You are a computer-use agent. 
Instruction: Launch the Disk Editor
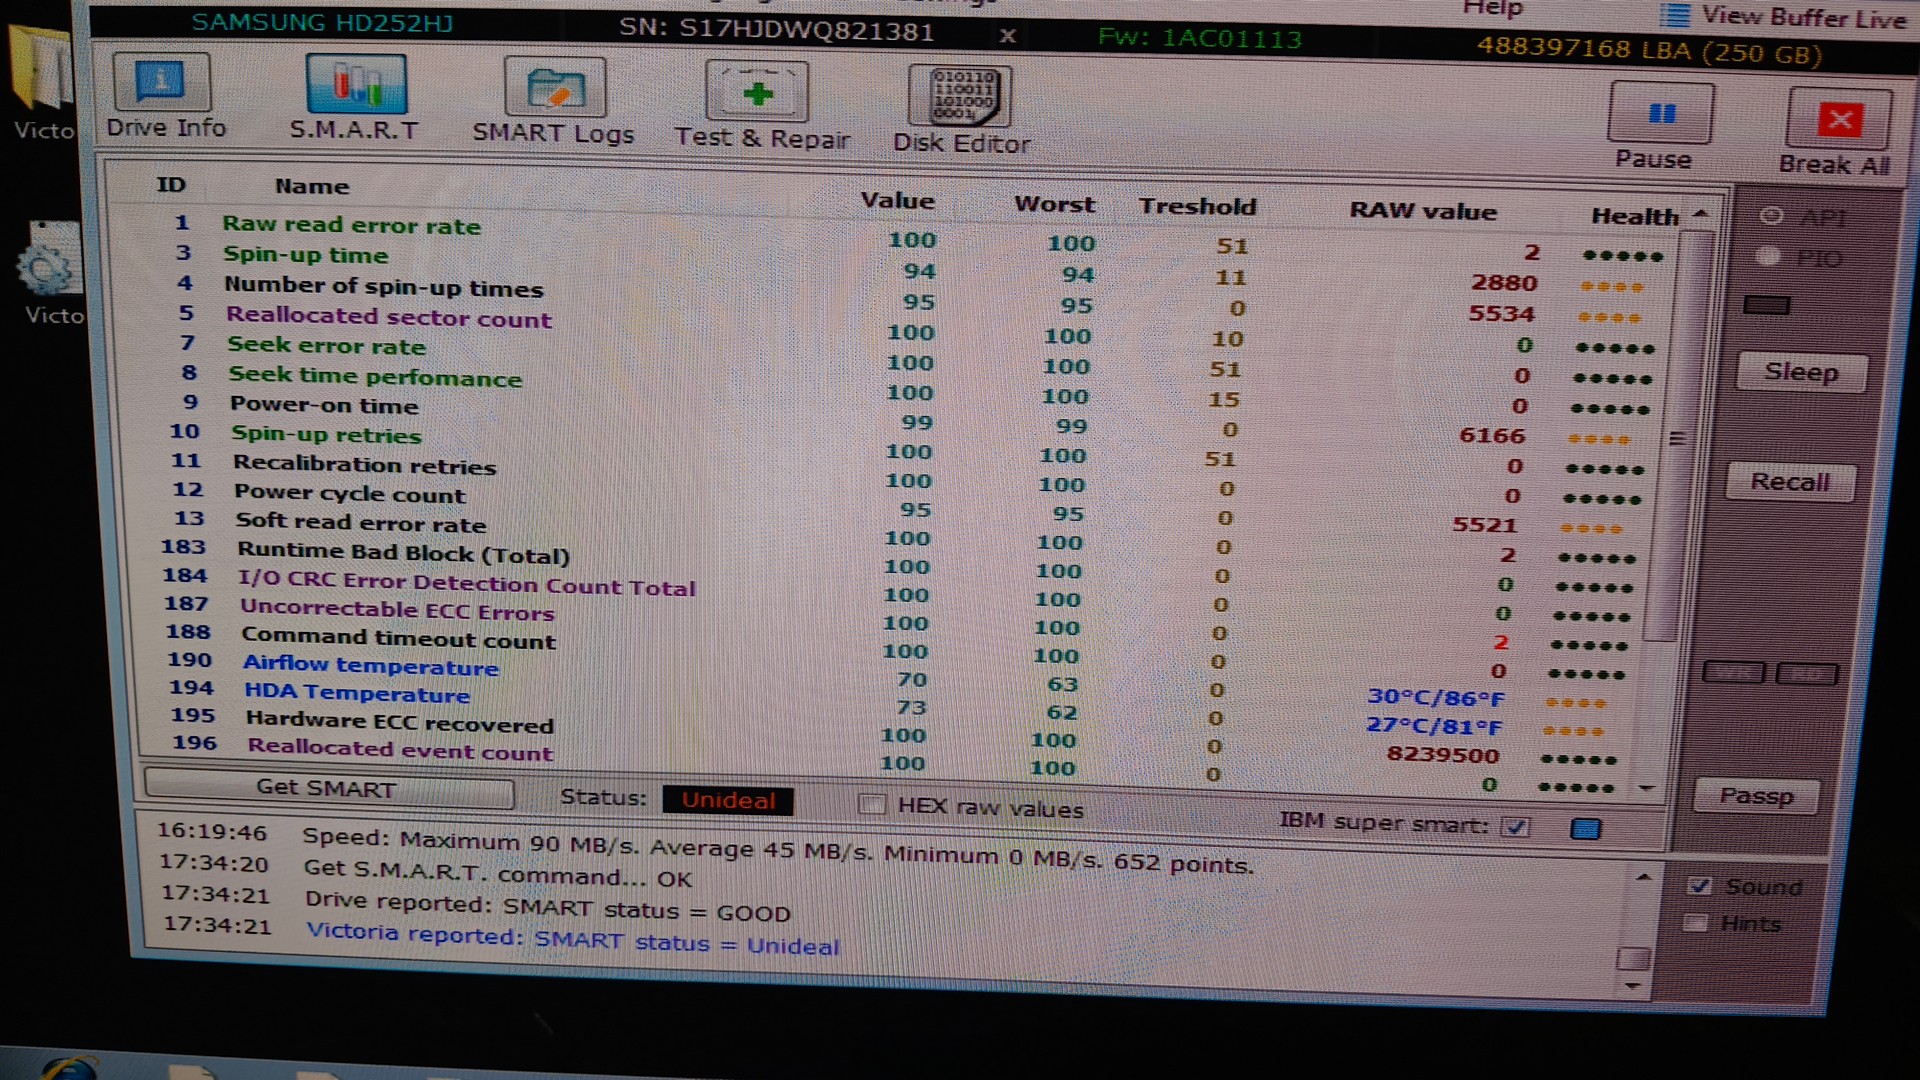(961, 110)
